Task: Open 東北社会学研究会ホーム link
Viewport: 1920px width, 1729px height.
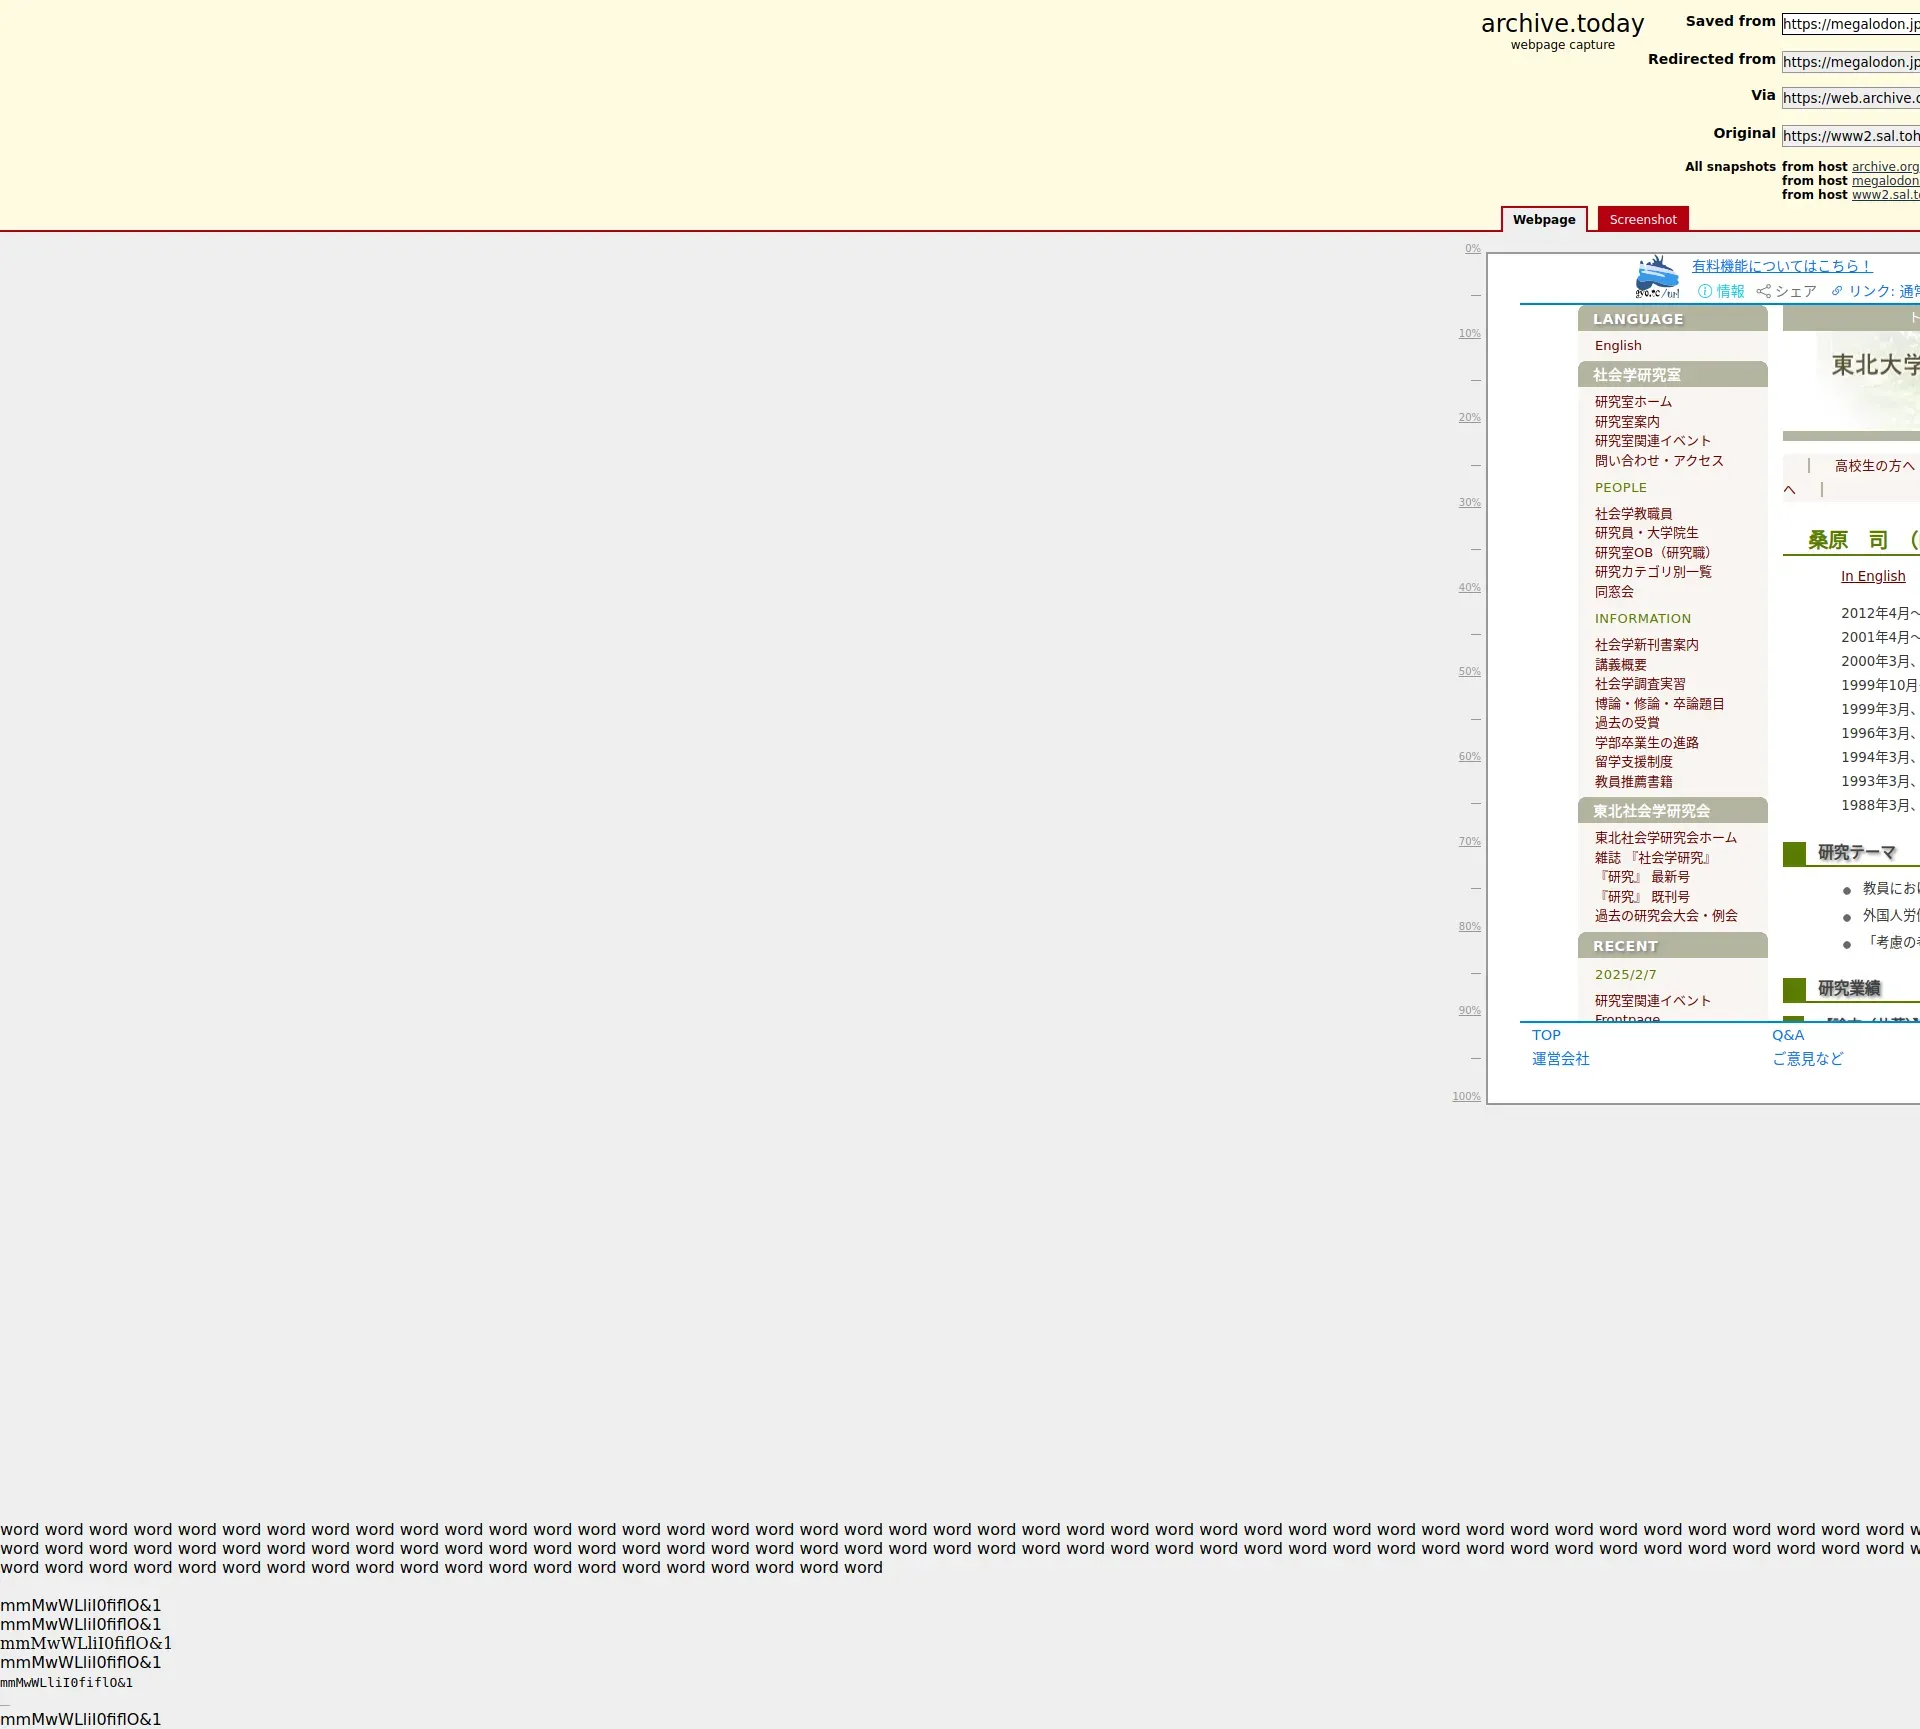Action: [x=1665, y=838]
